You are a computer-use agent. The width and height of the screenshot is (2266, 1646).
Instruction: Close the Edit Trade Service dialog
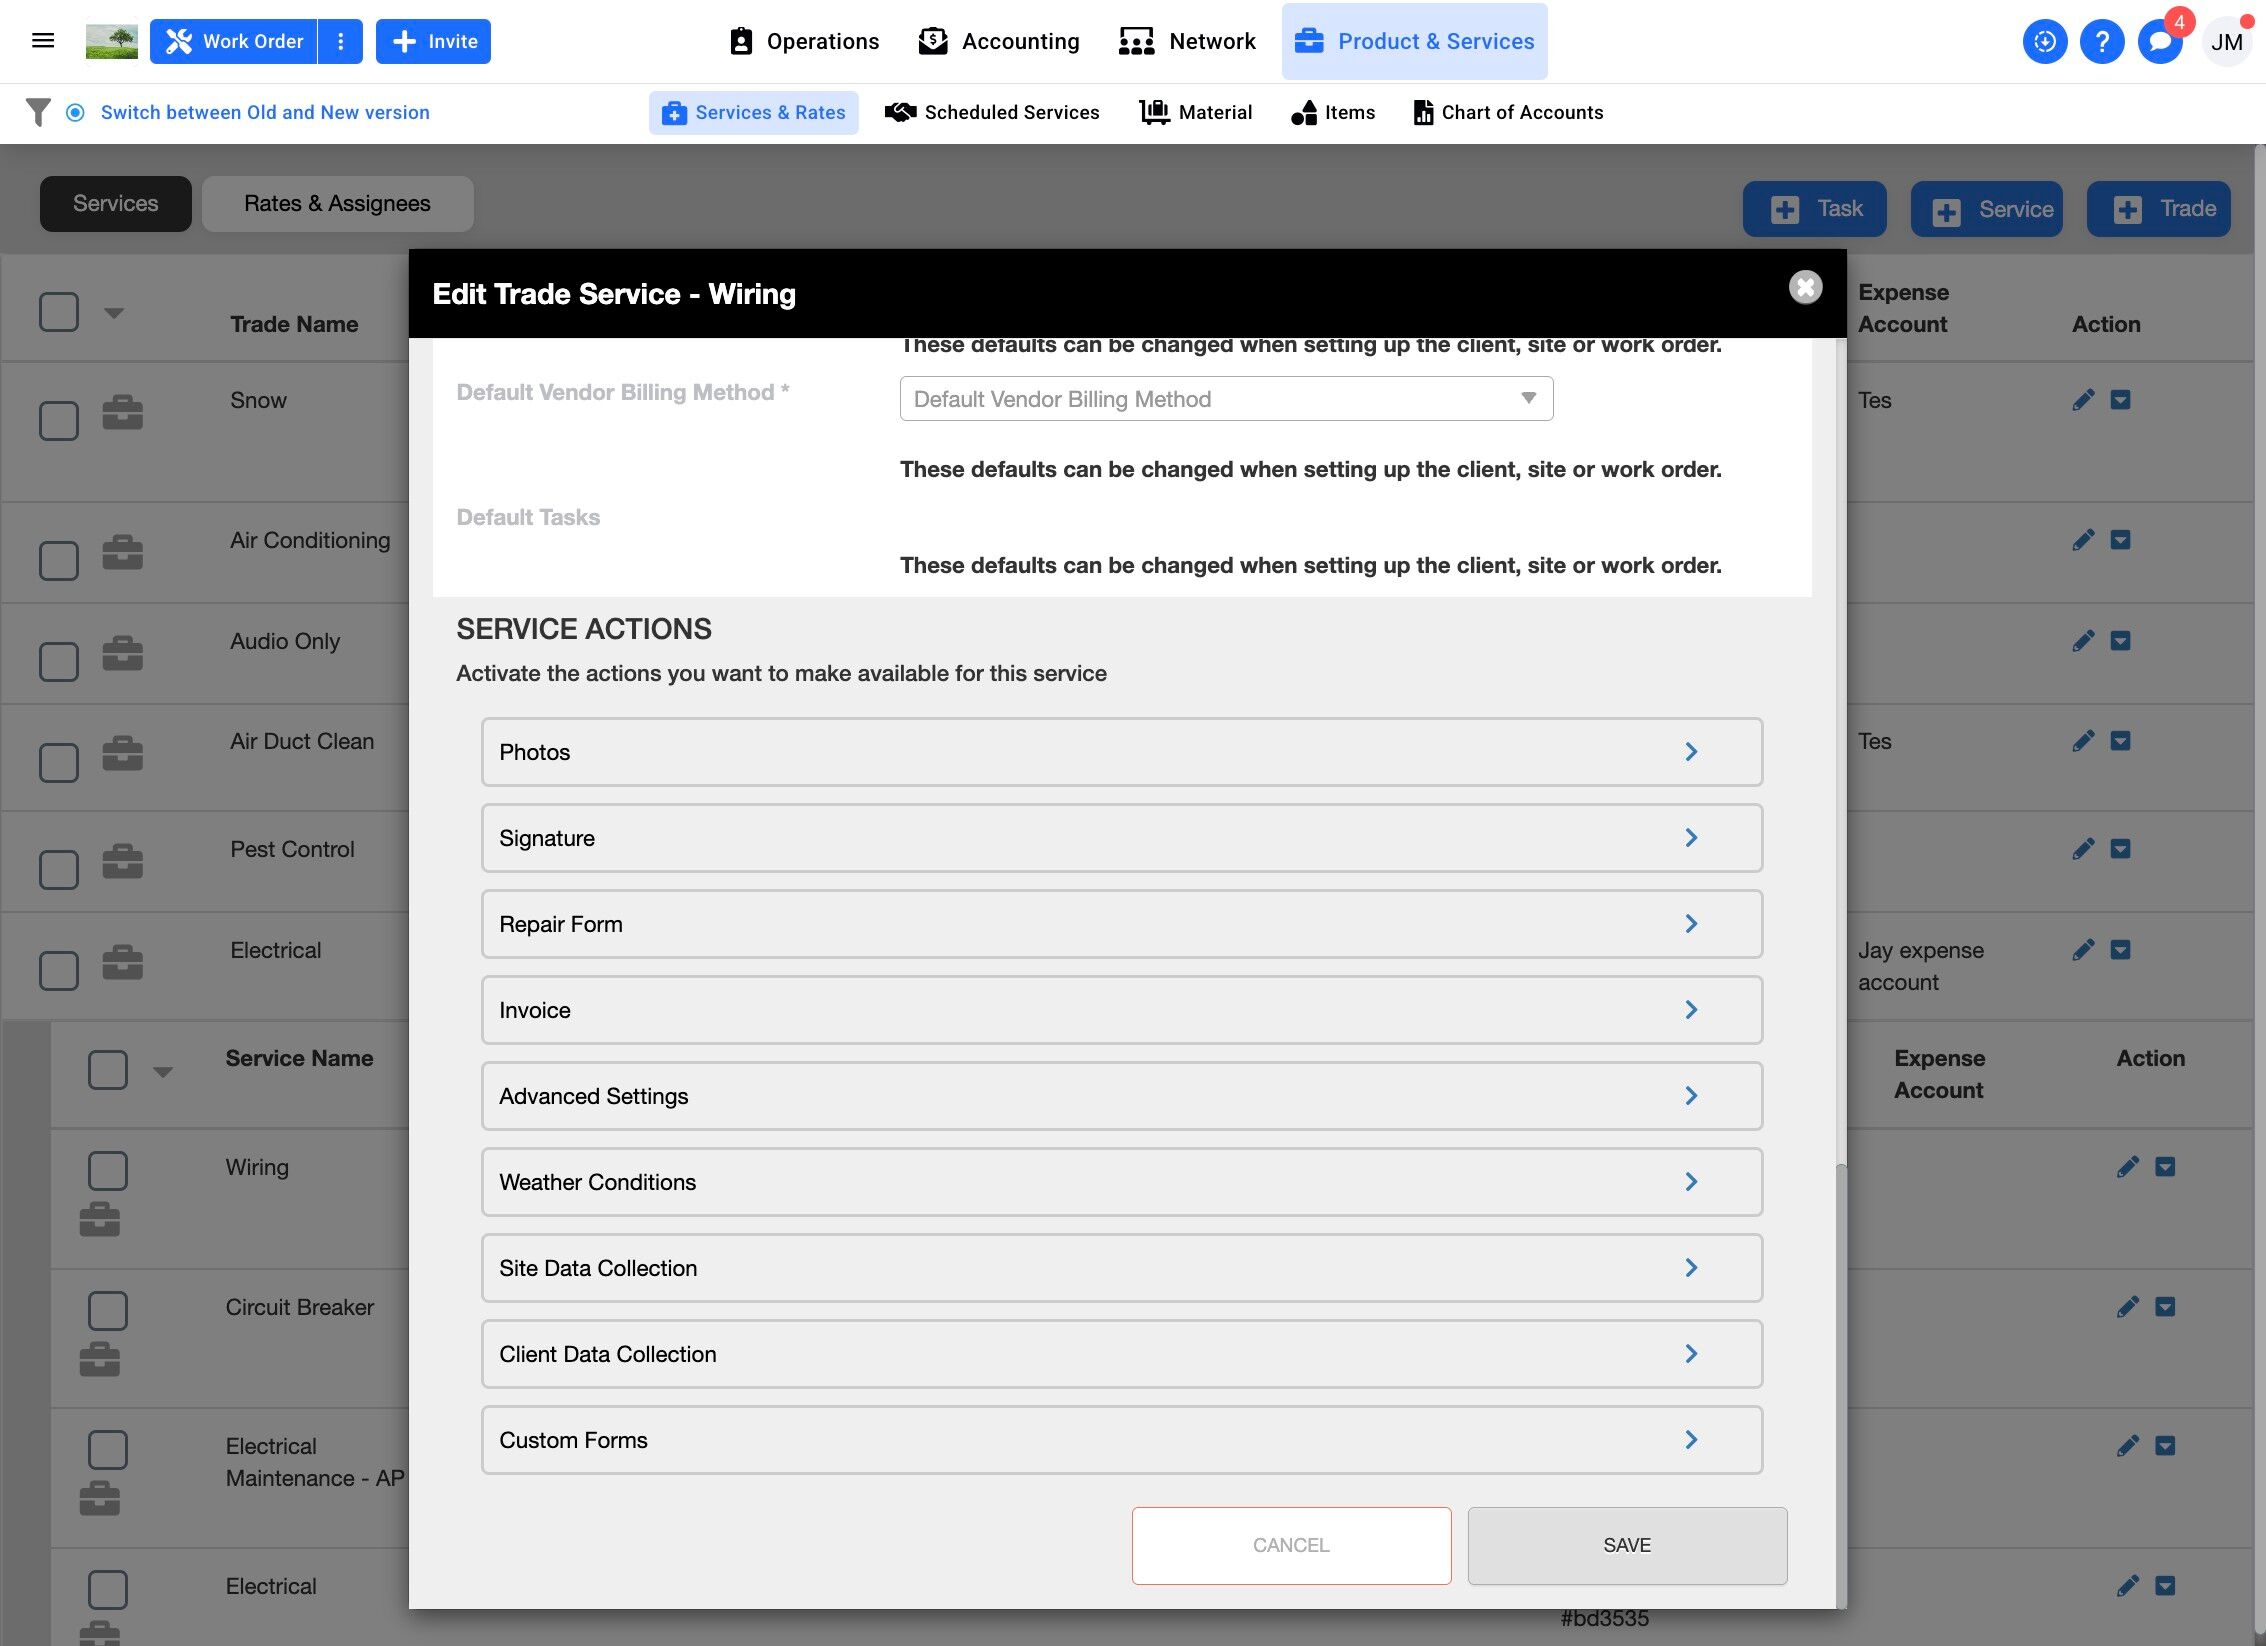click(x=1805, y=288)
